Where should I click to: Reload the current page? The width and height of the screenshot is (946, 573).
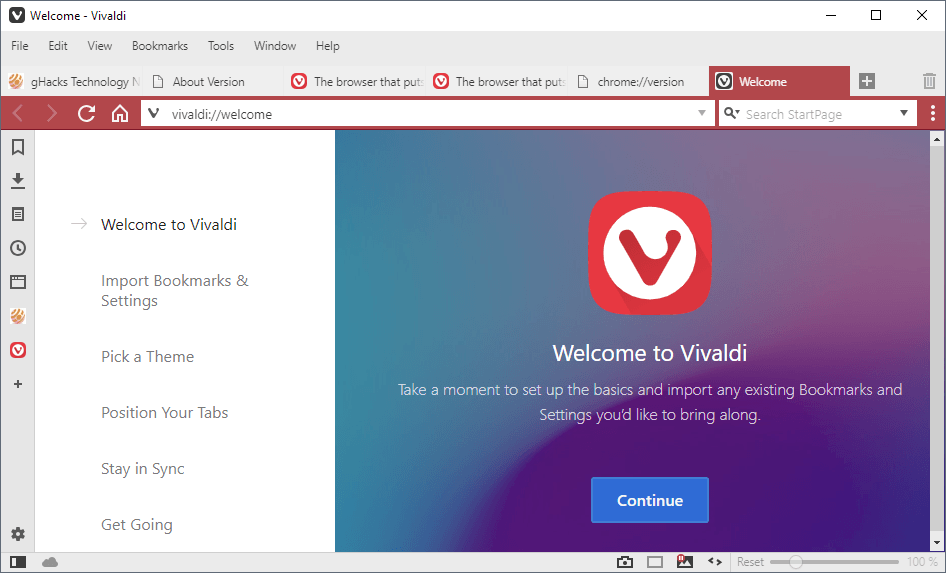pyautogui.click(x=86, y=113)
